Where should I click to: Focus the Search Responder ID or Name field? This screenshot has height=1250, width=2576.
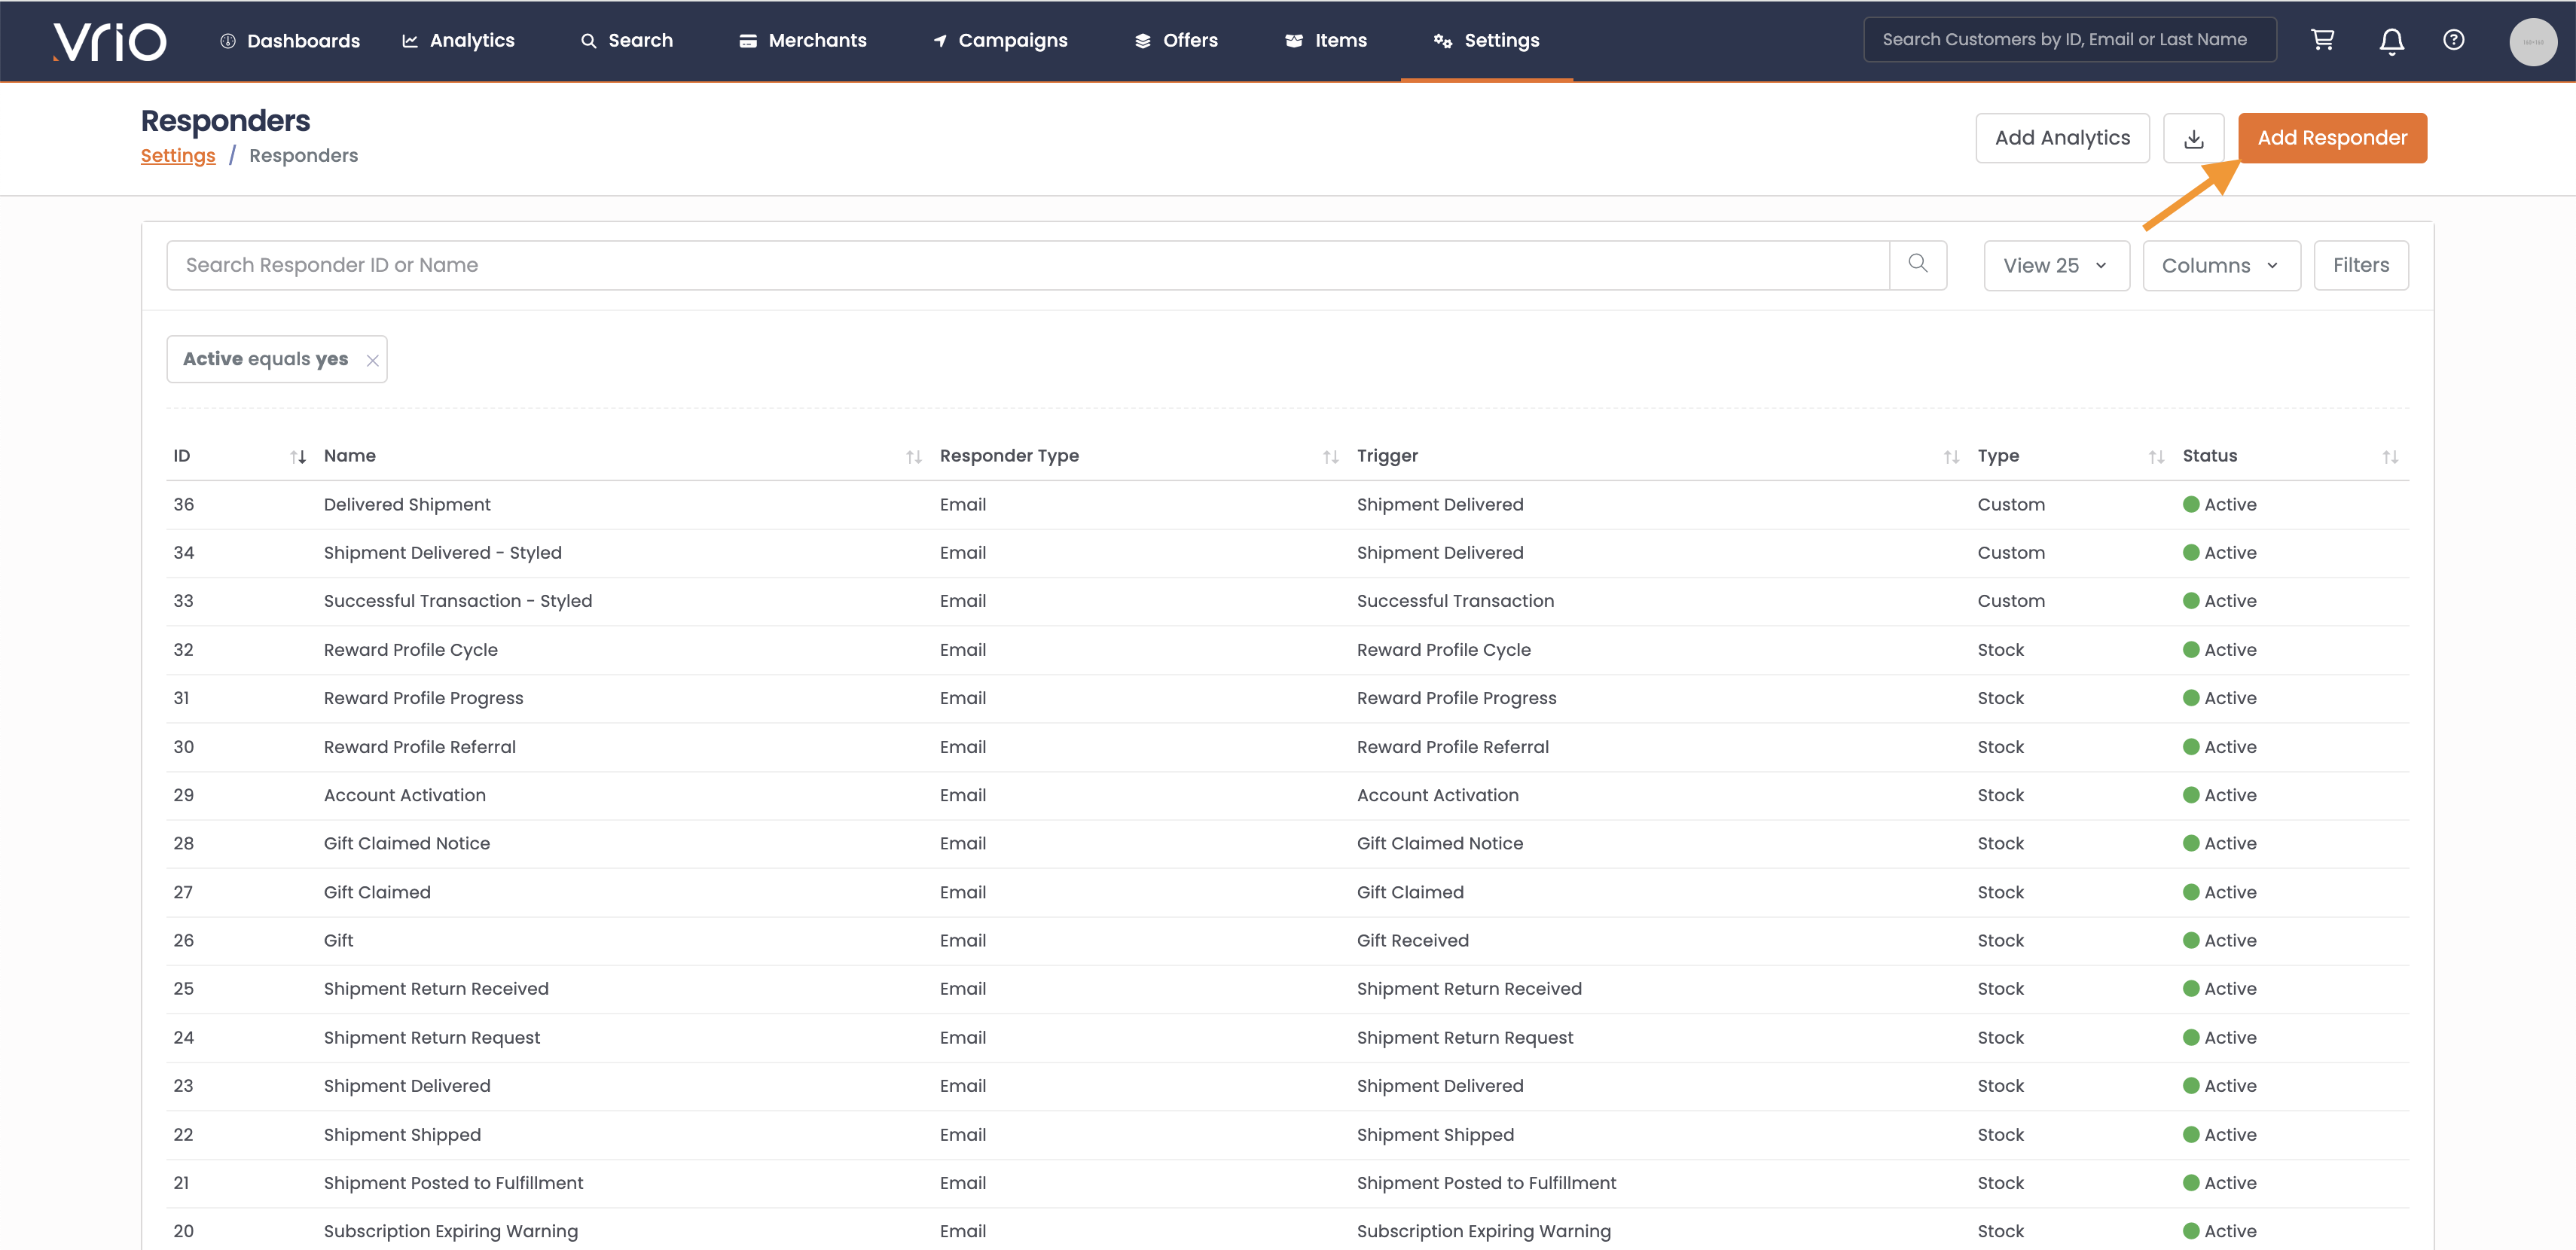pyautogui.click(x=1027, y=265)
